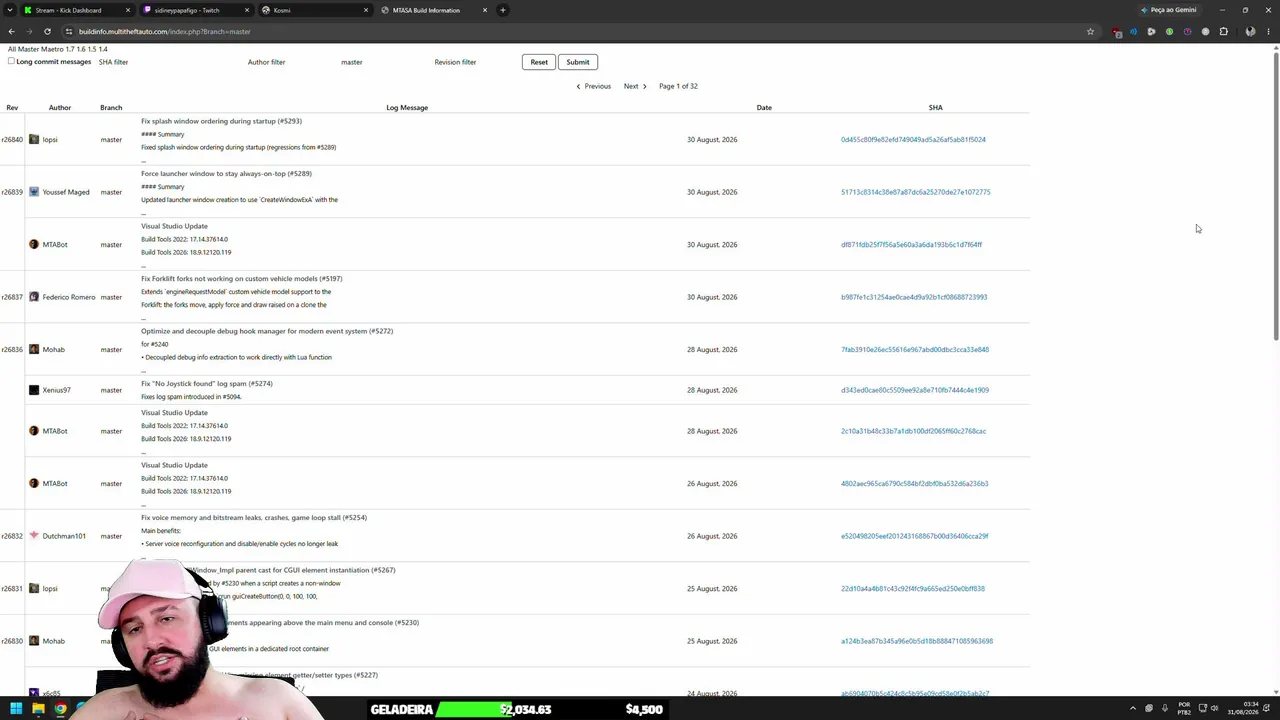Click the page vertical scrollbar
1280x720 pixels.
[1275, 195]
